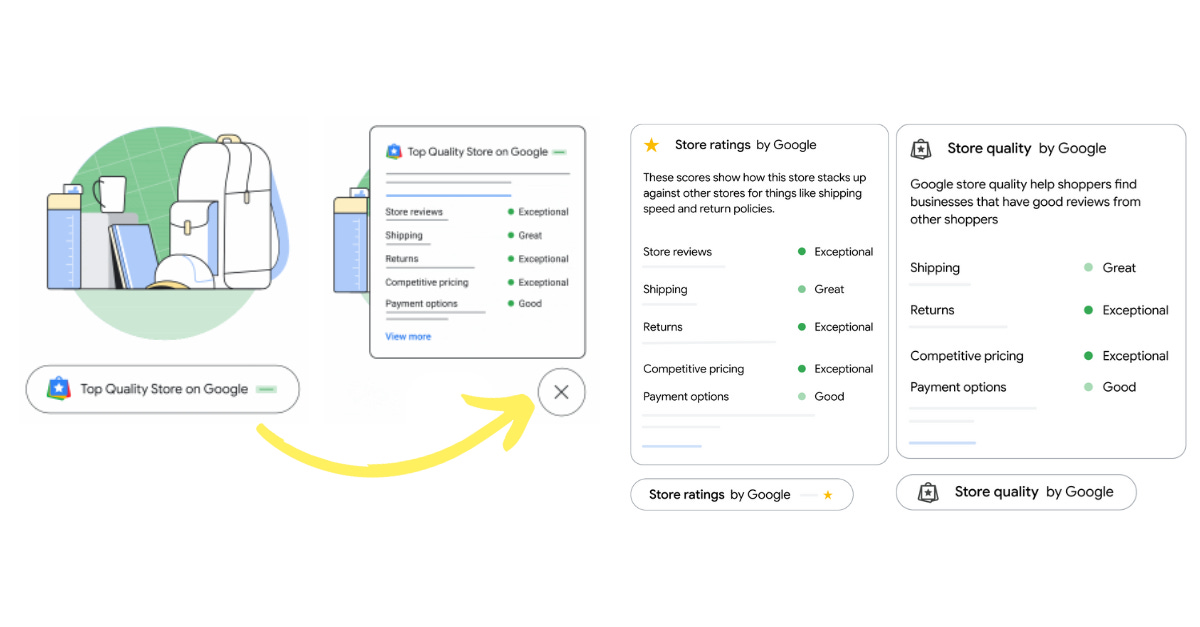Click Payment options in Store ratings card
The width and height of the screenshot is (1200, 627).
coord(686,397)
